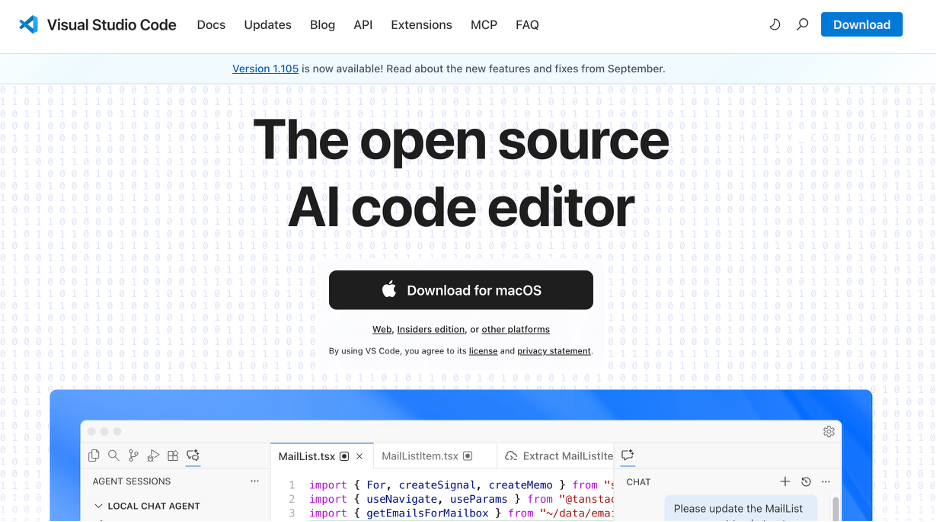Image resolution: width=936 pixels, height=522 pixels.
Task: Toggle the dark theme moon icon
Action: [x=774, y=24]
